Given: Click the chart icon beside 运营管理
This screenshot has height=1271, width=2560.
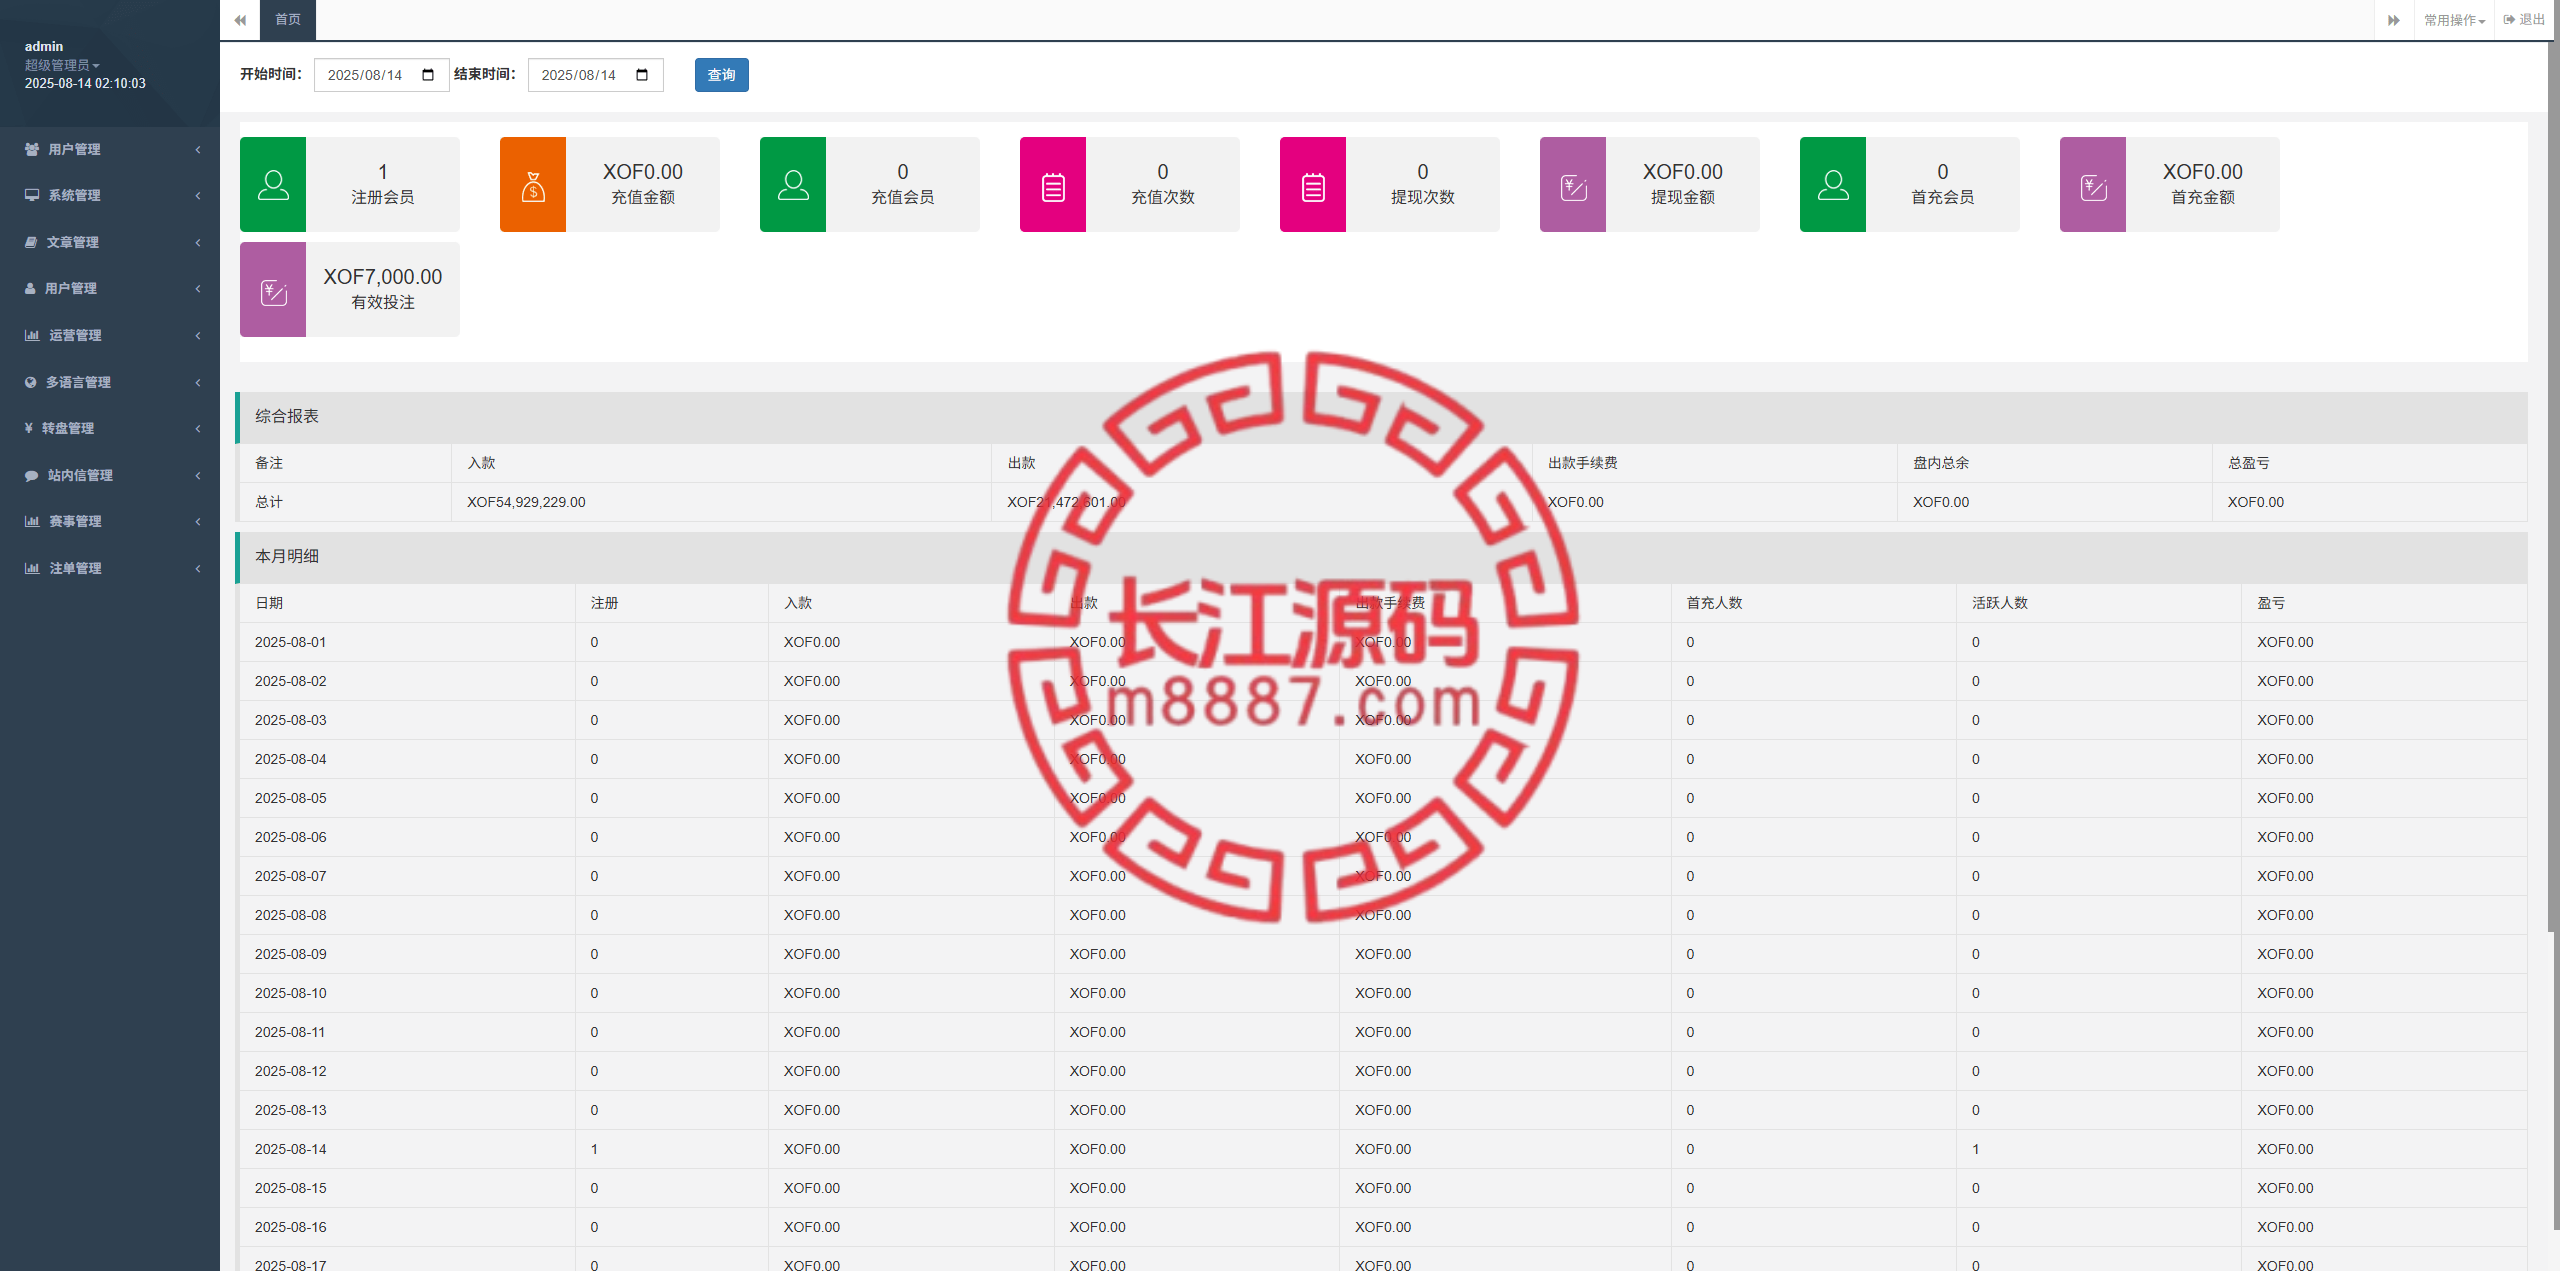Looking at the screenshot, I should pos(32,335).
